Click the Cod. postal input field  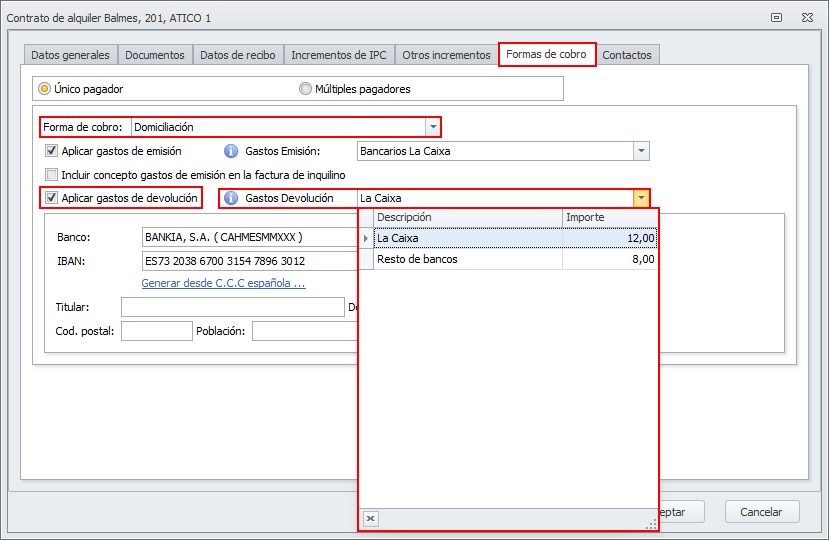click(156, 331)
